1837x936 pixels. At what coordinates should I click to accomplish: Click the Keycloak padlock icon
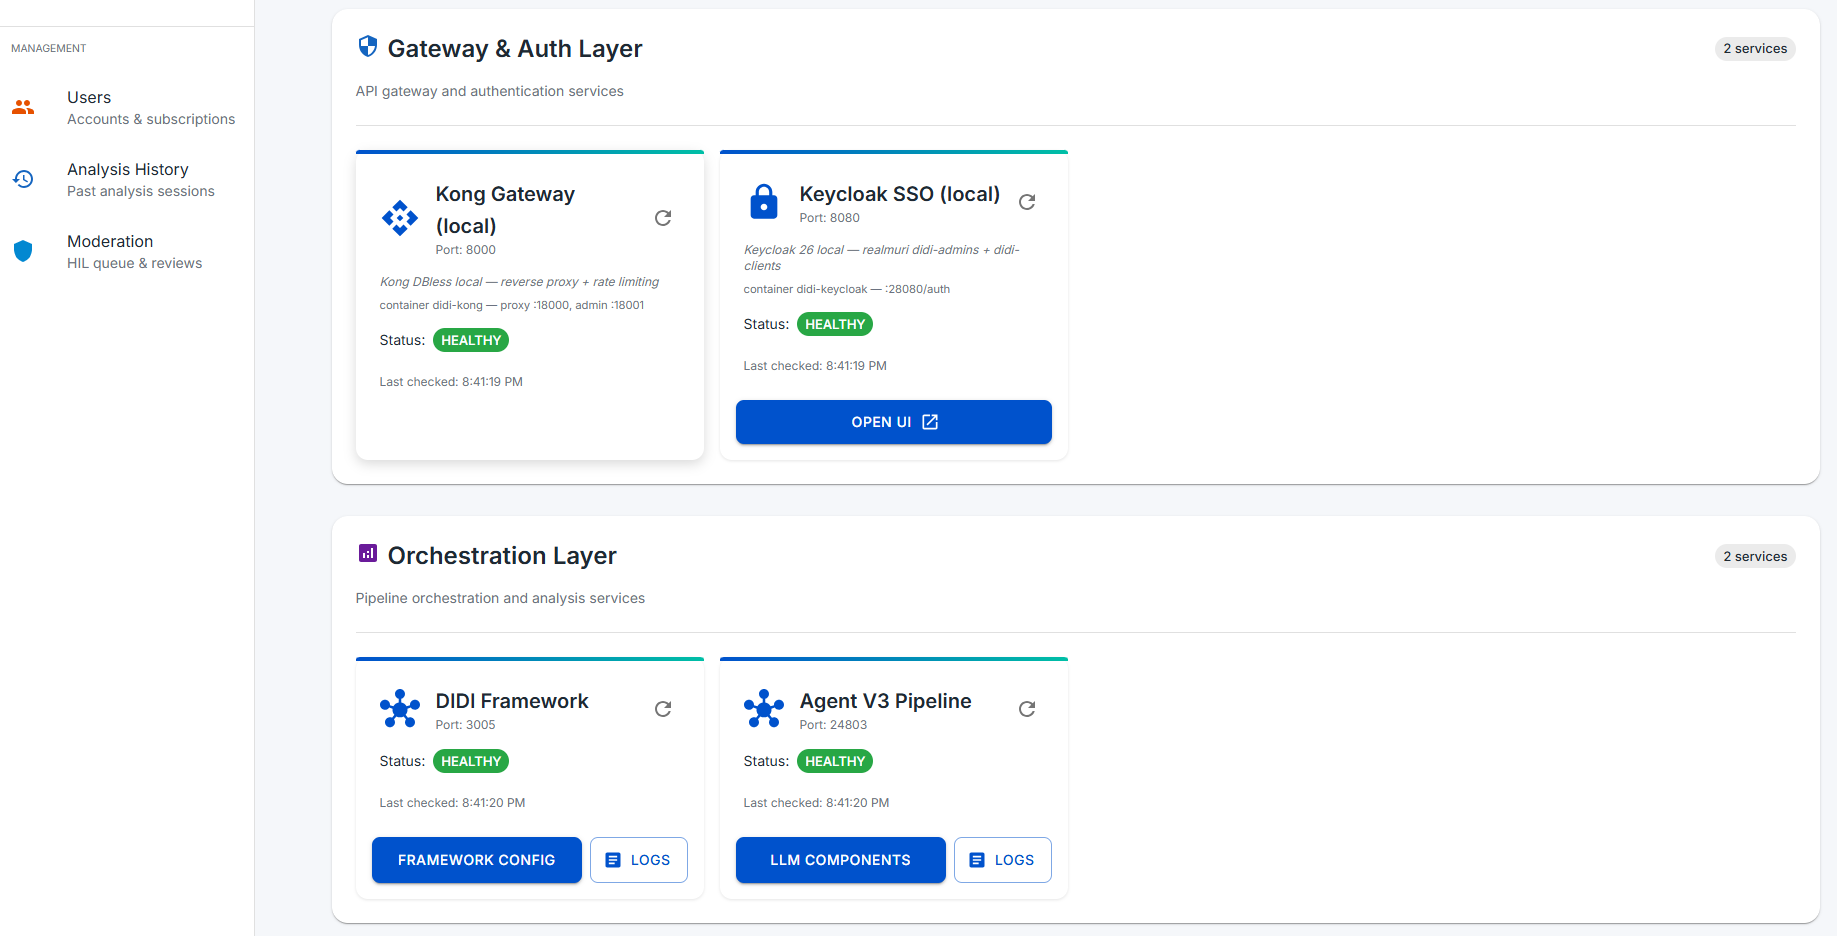[x=764, y=202]
